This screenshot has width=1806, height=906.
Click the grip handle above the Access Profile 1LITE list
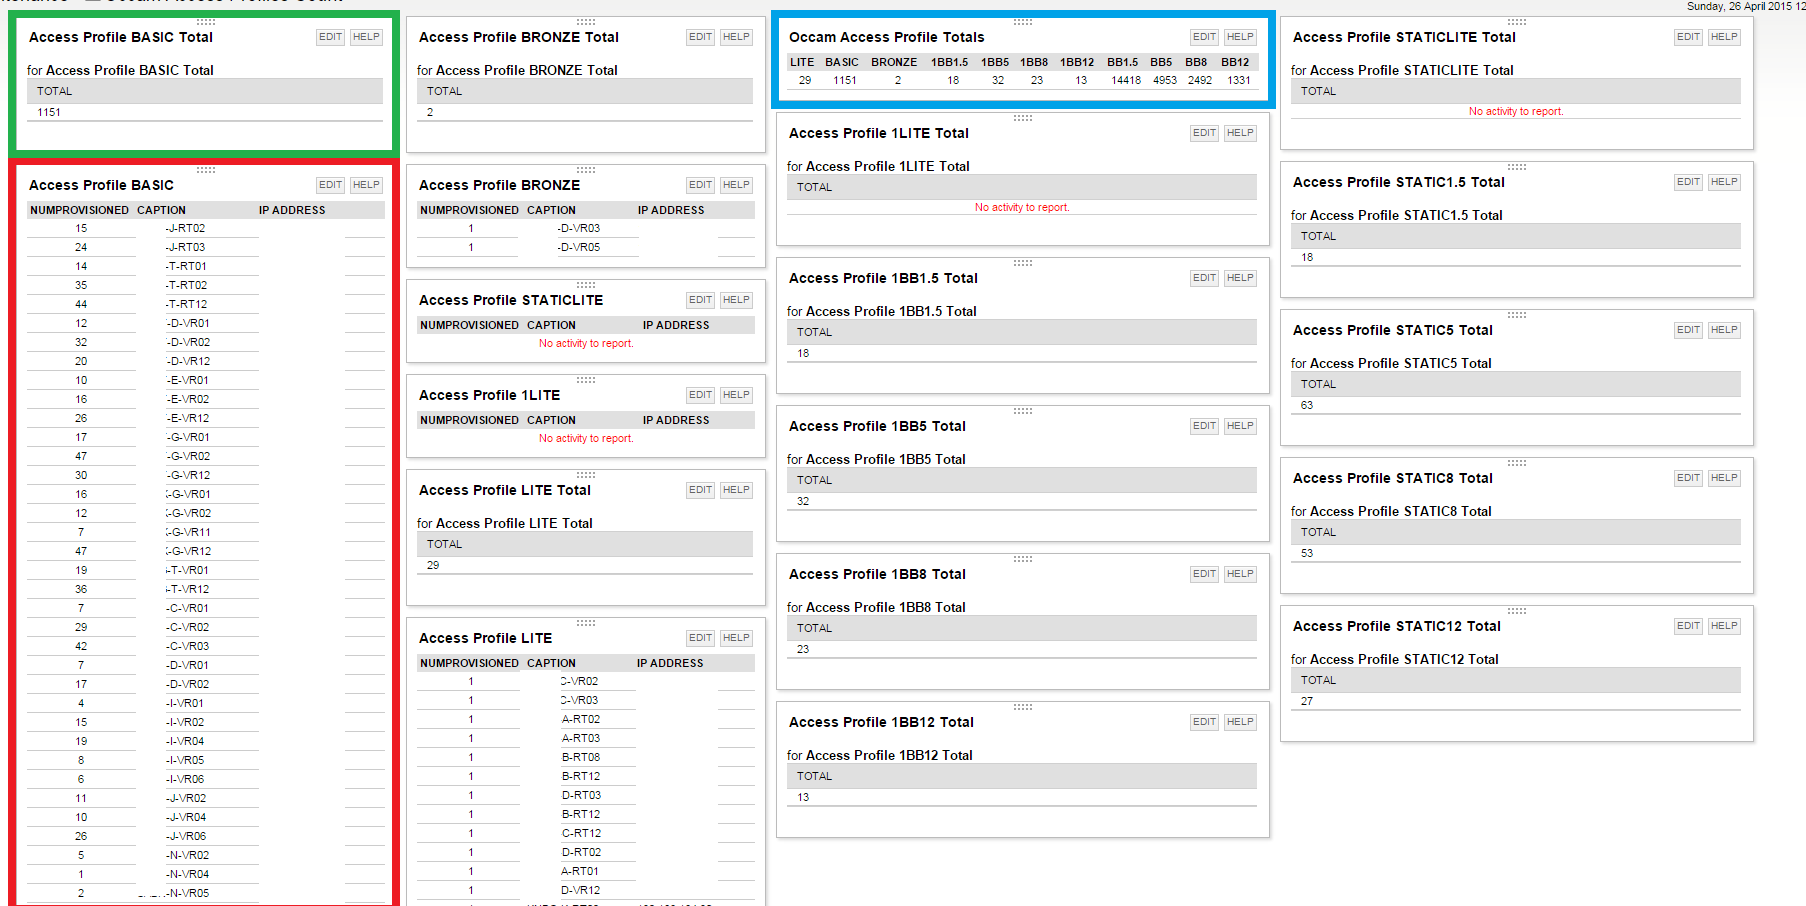point(586,380)
